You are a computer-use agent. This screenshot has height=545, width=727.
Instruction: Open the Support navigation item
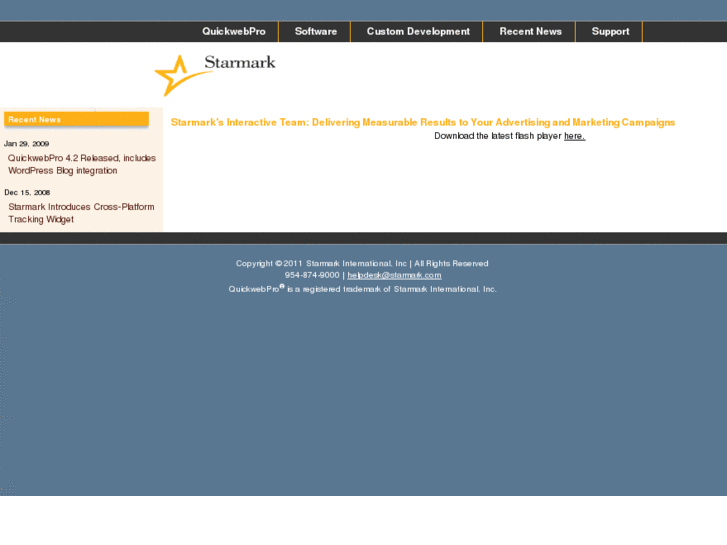click(x=610, y=32)
